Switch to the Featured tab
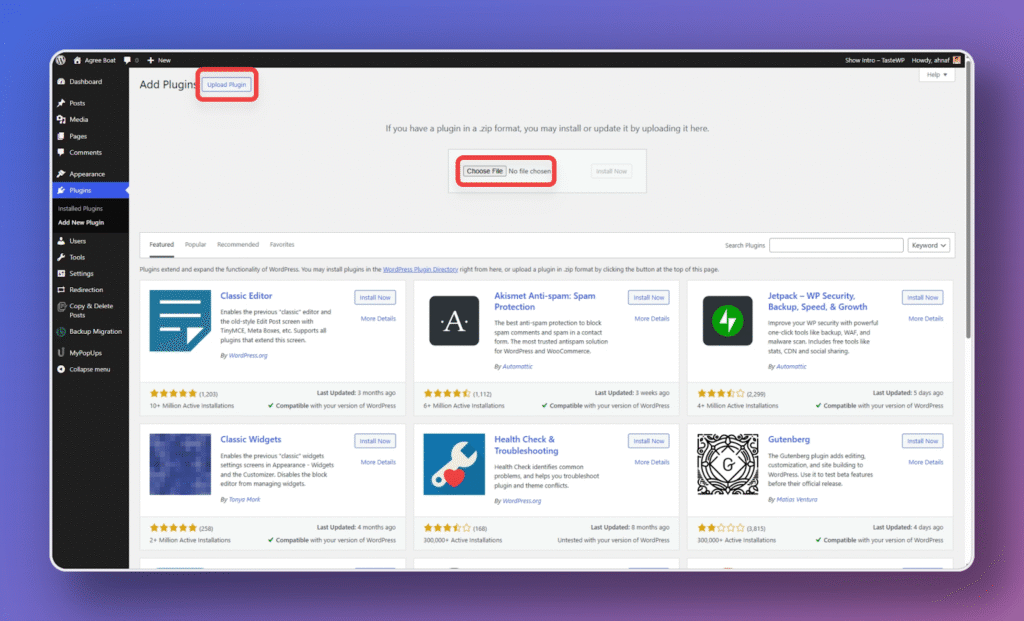The image size is (1024, 621). (x=161, y=245)
